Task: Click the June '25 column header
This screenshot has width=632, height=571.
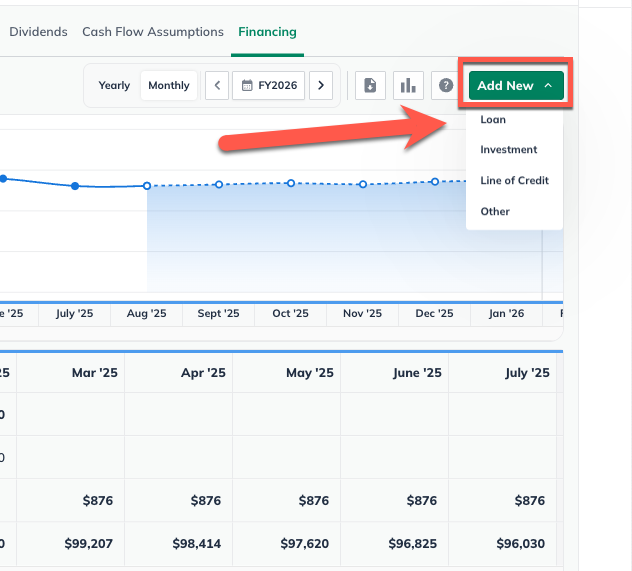Action: coord(395,373)
